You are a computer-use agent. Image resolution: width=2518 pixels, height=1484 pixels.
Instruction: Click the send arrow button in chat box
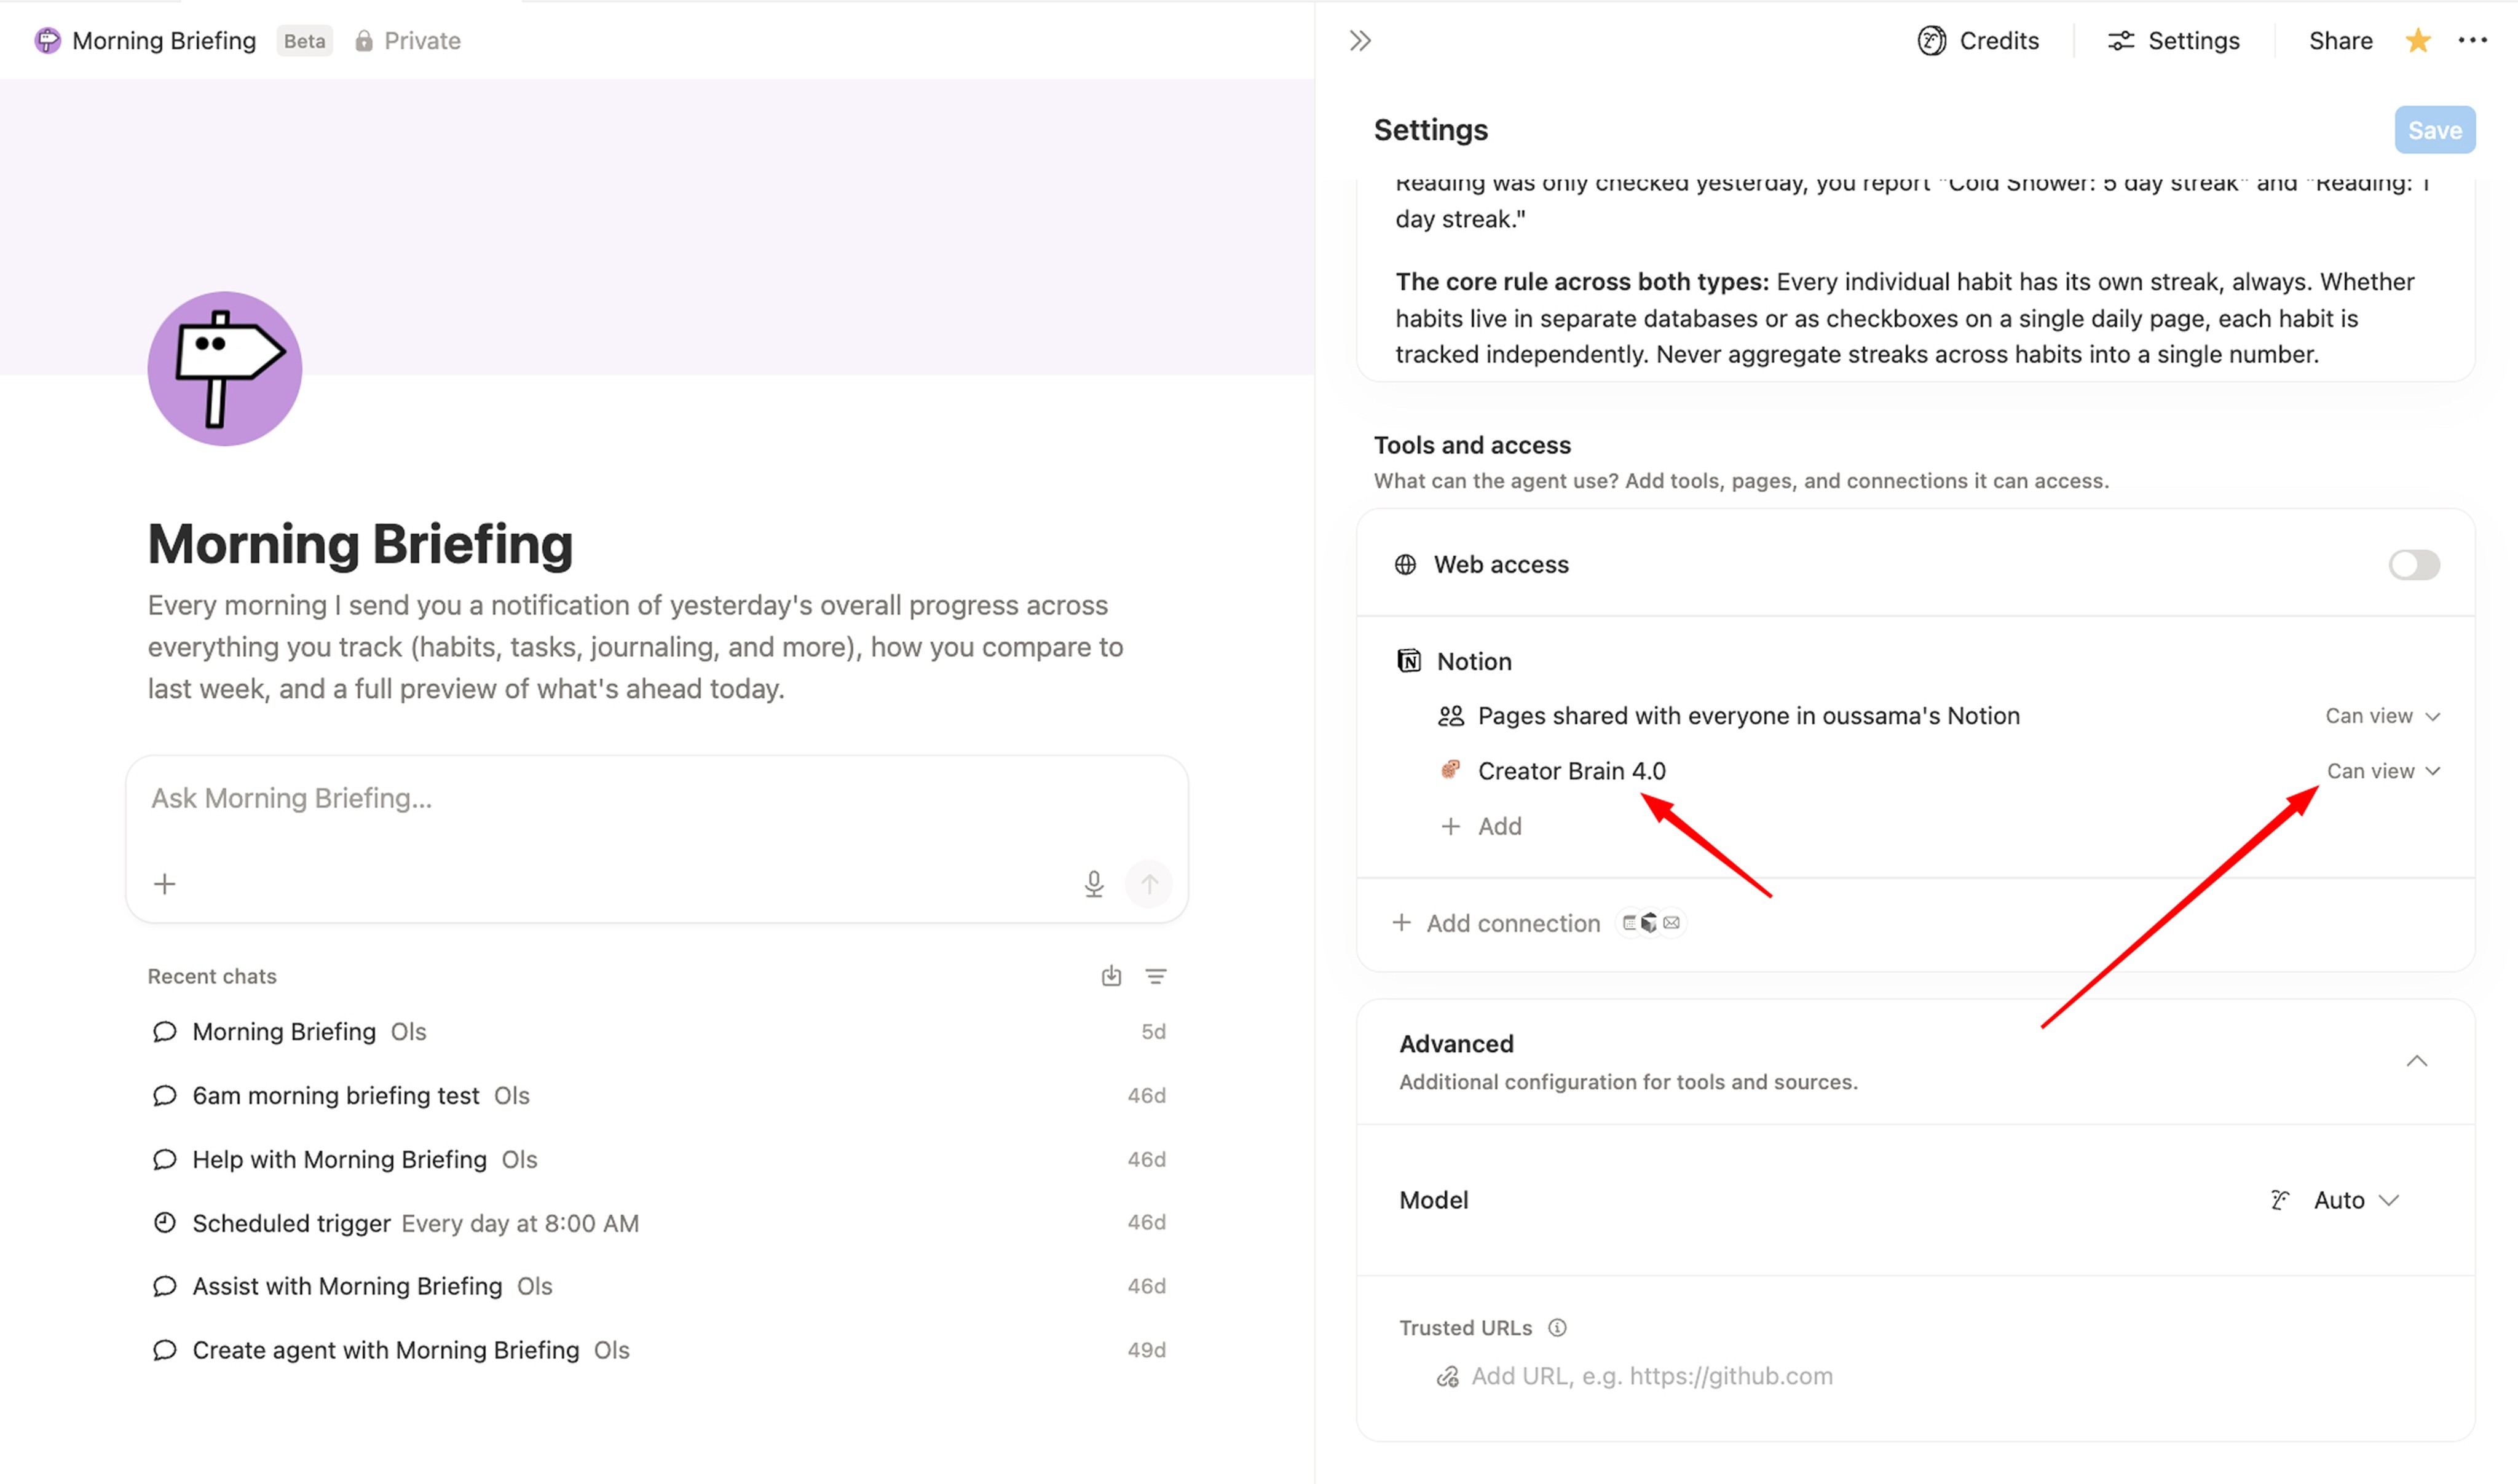coord(1149,884)
